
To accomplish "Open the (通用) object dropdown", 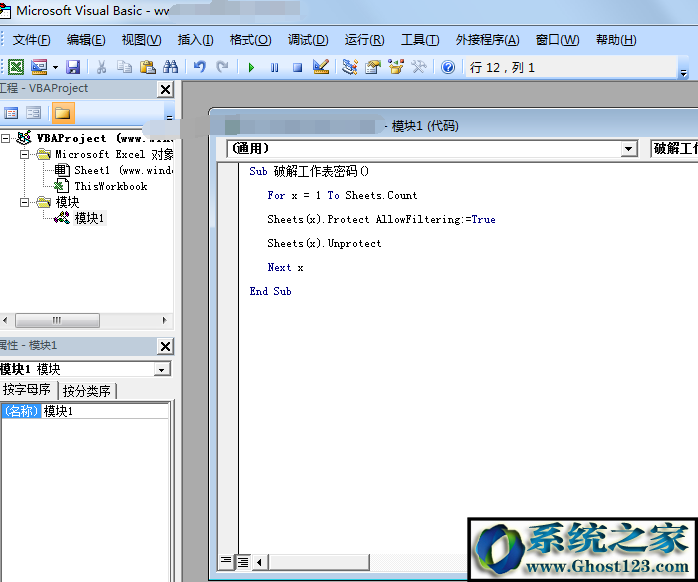I will (x=629, y=148).
